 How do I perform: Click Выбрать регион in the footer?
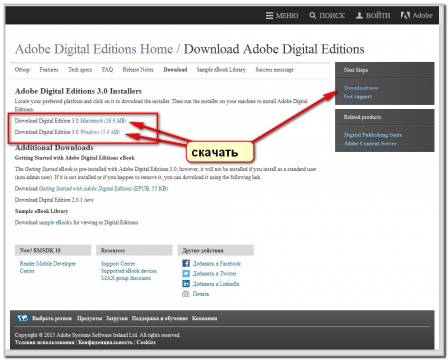[52, 318]
